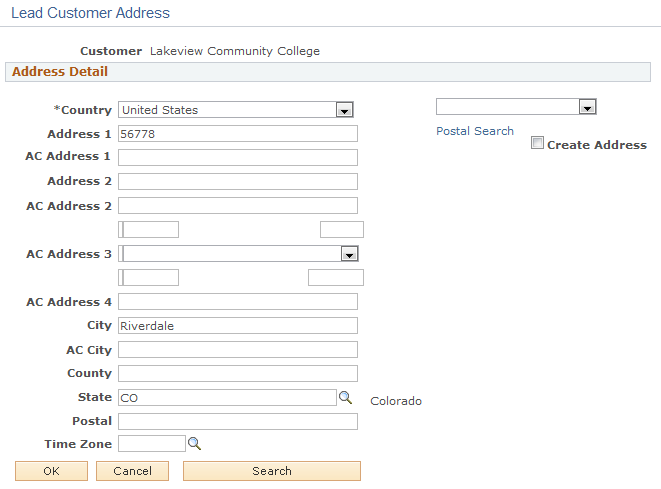The width and height of the screenshot is (661, 489).
Task: Click the City field containing Riverdale
Action: [x=237, y=326]
